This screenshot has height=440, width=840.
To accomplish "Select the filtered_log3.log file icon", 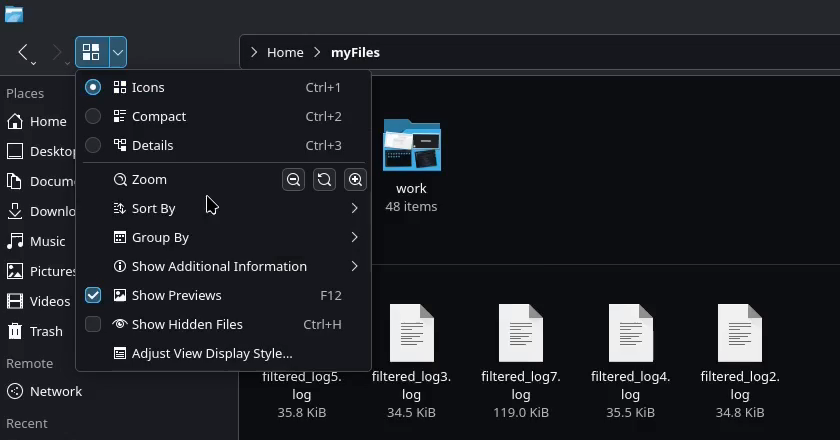I will click(412, 333).
